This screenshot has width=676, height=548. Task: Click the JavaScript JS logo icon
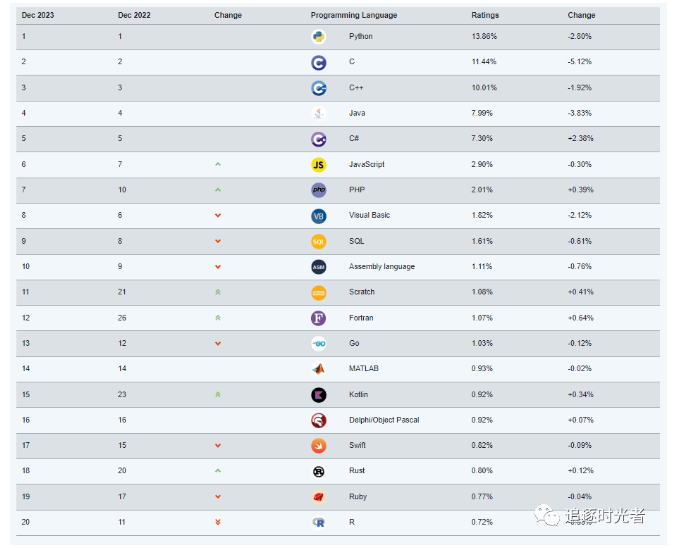[318, 164]
